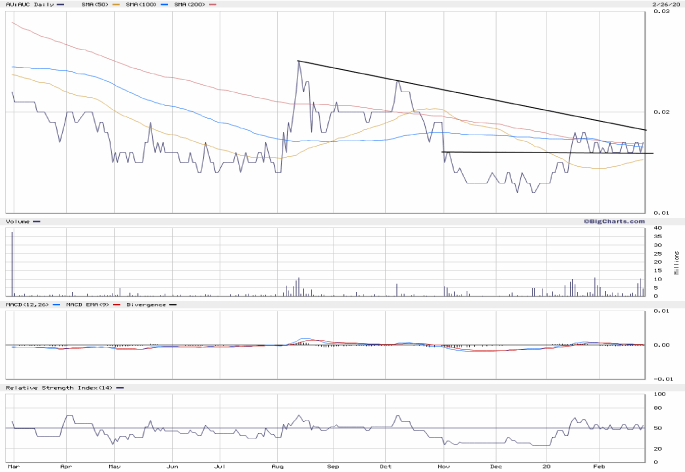Click the Divergence black legend marker
Image resolution: width=685 pixels, height=472 pixels.
(172, 304)
